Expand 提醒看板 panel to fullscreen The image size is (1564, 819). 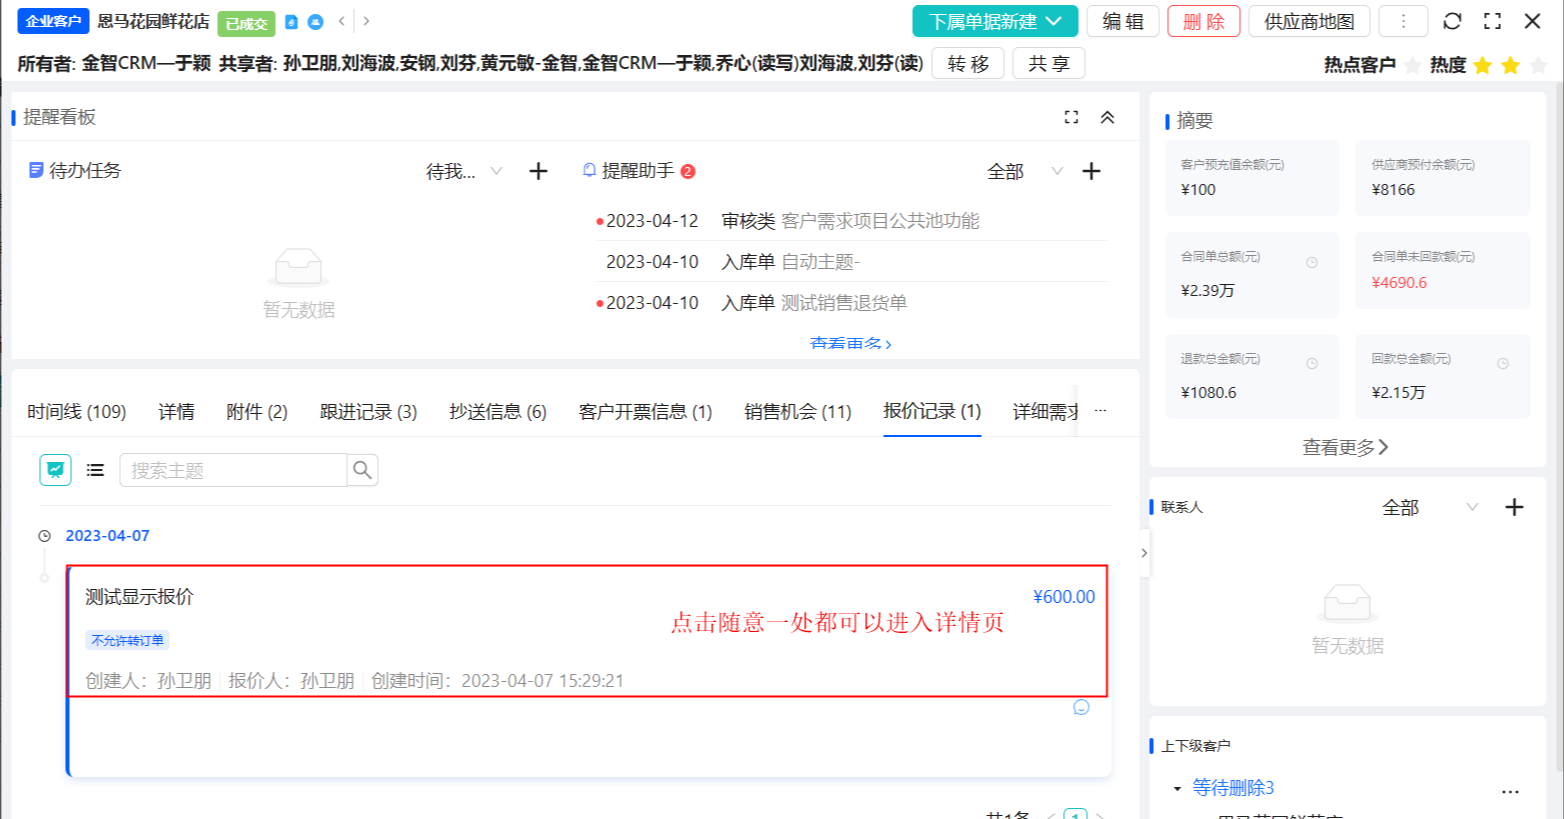point(1071,117)
